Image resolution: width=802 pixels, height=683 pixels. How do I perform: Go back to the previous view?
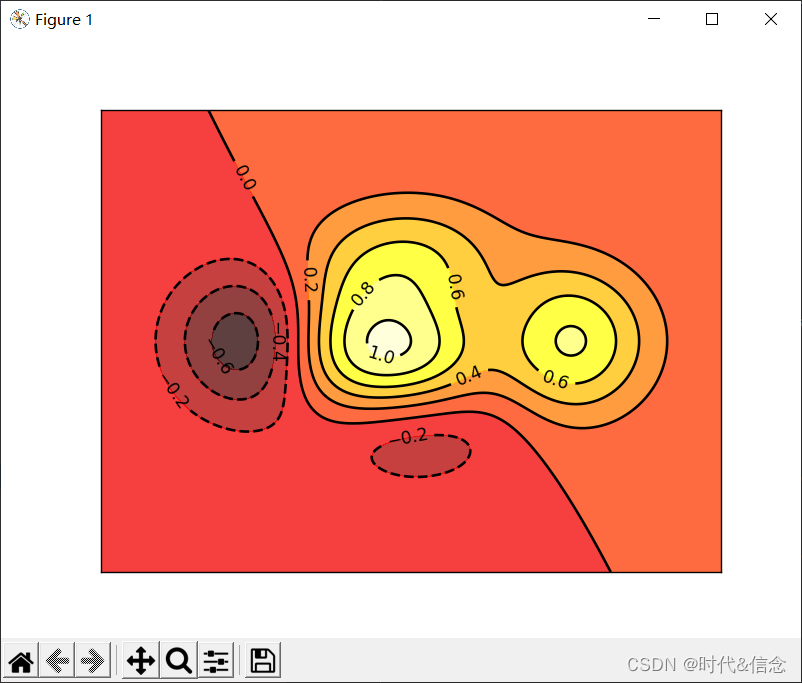[57, 660]
